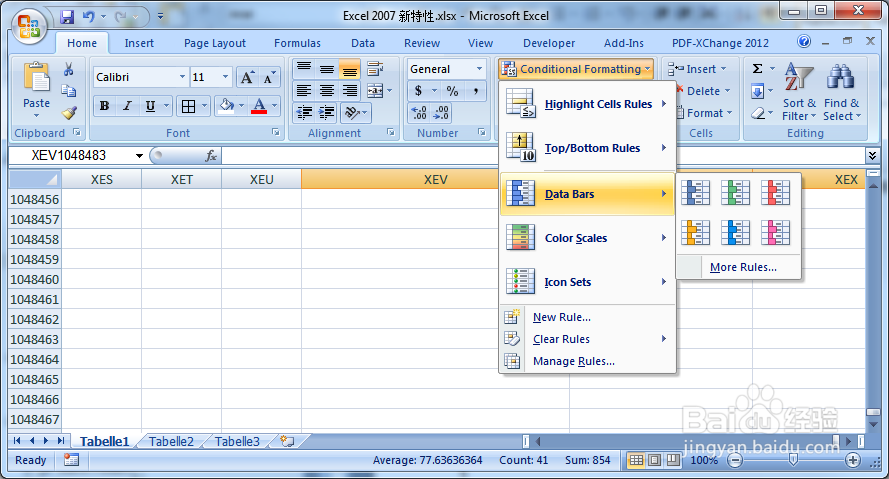Click the Office button orb

[x=29, y=27]
